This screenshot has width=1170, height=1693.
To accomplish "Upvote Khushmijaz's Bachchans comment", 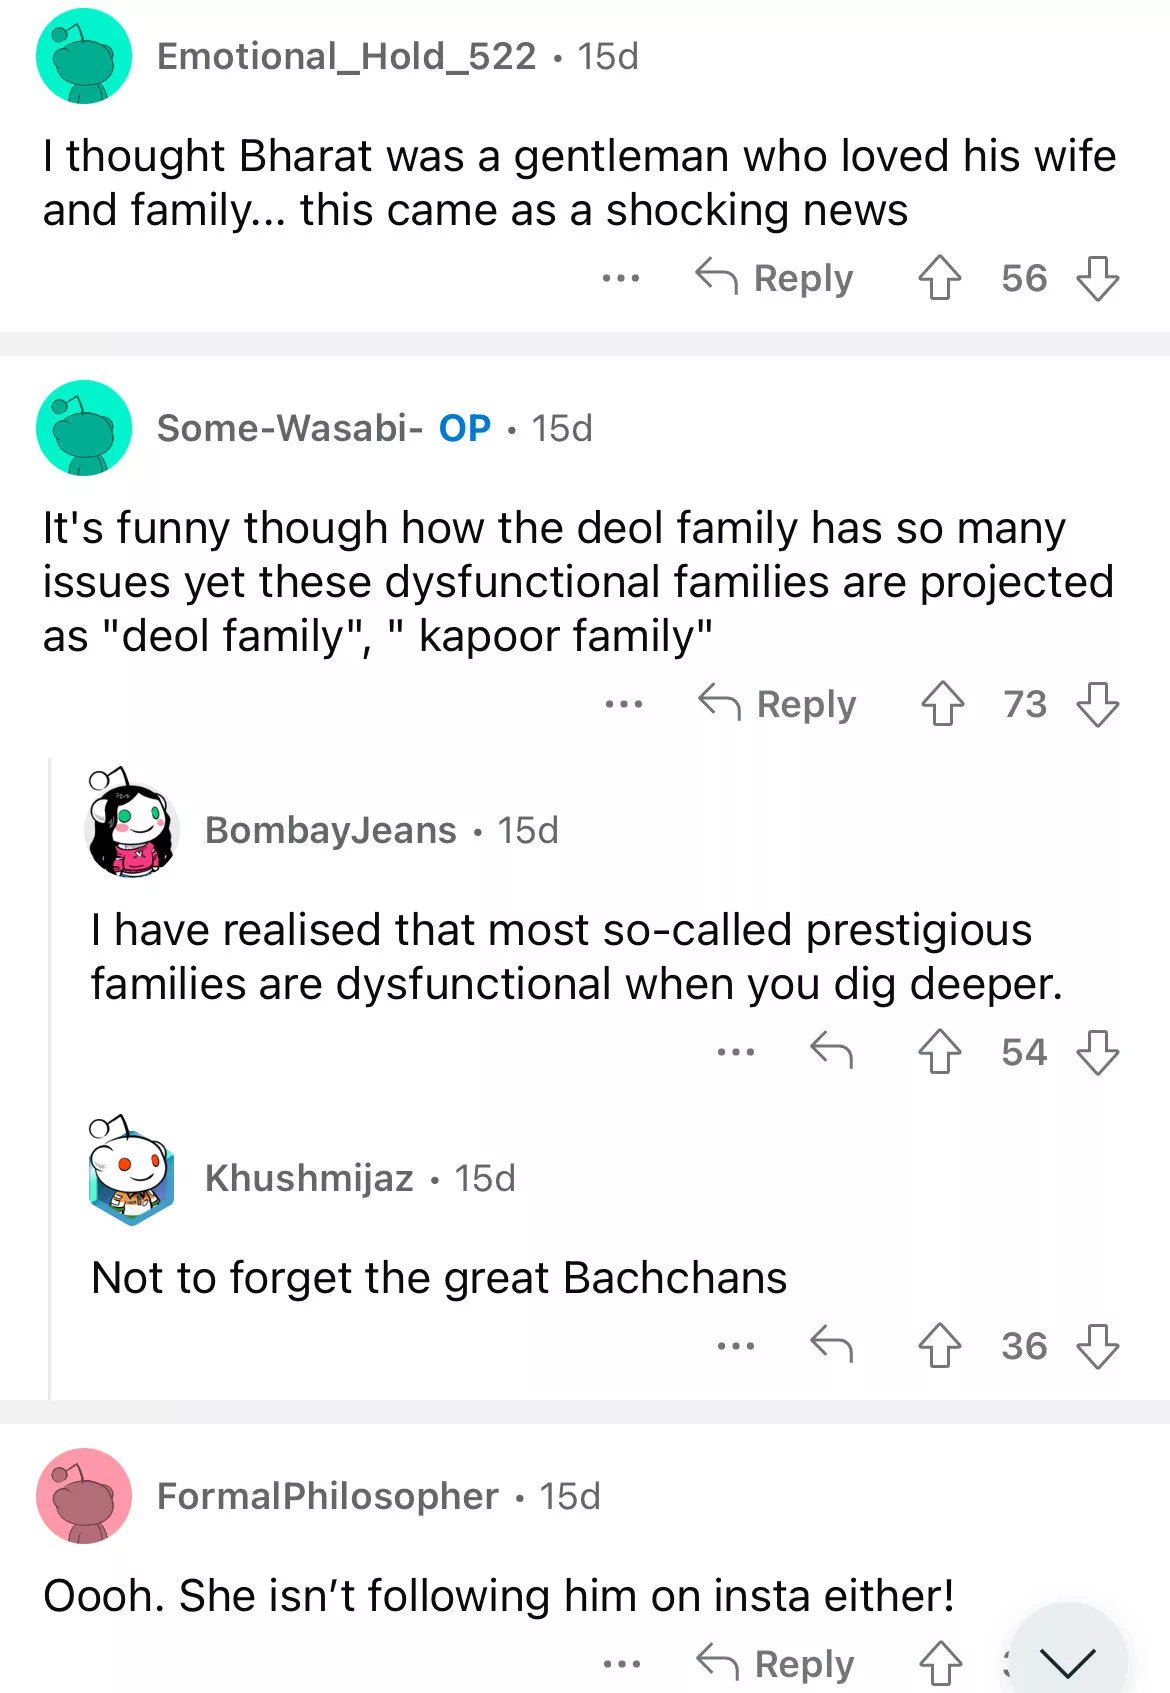I will click(939, 1345).
